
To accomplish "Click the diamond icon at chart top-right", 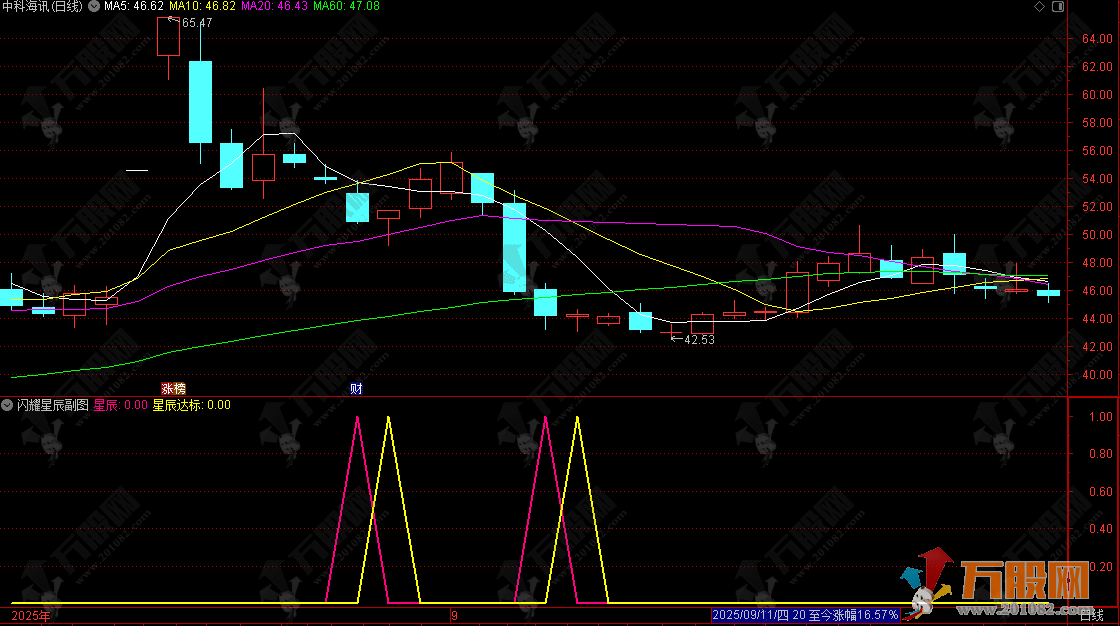I will [1039, 6].
